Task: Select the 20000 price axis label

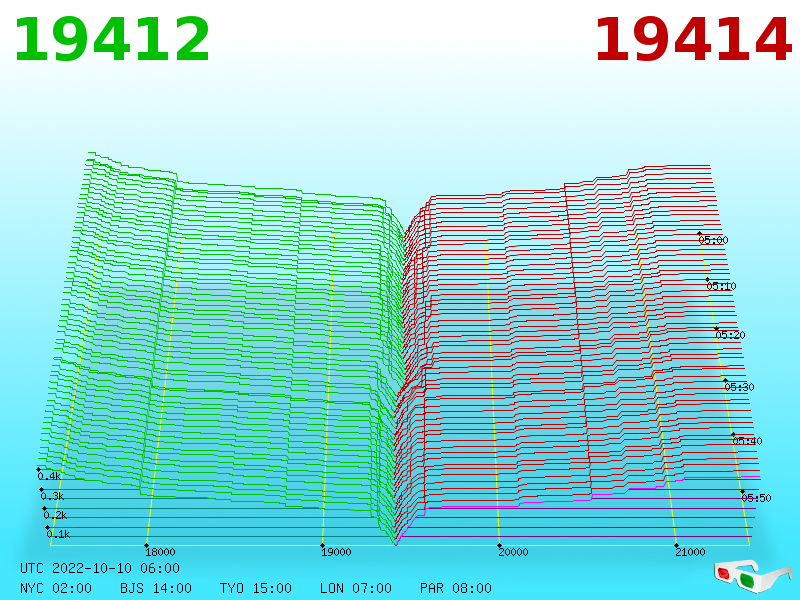Action: [x=513, y=552]
